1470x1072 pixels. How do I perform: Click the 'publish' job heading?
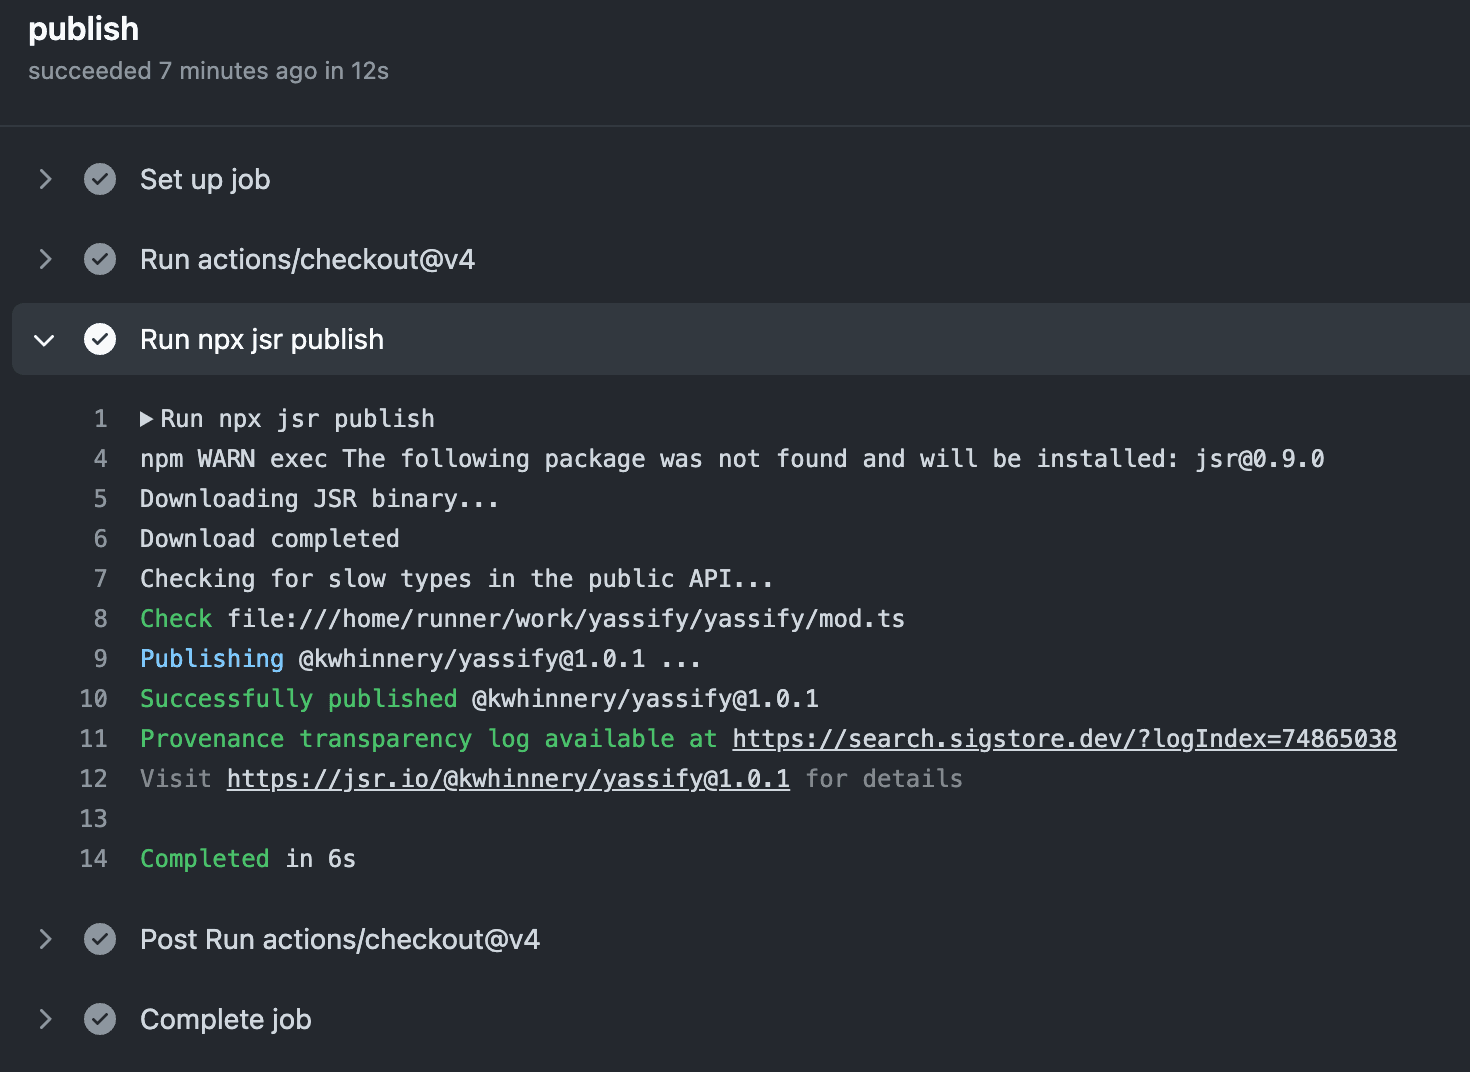[x=84, y=30]
